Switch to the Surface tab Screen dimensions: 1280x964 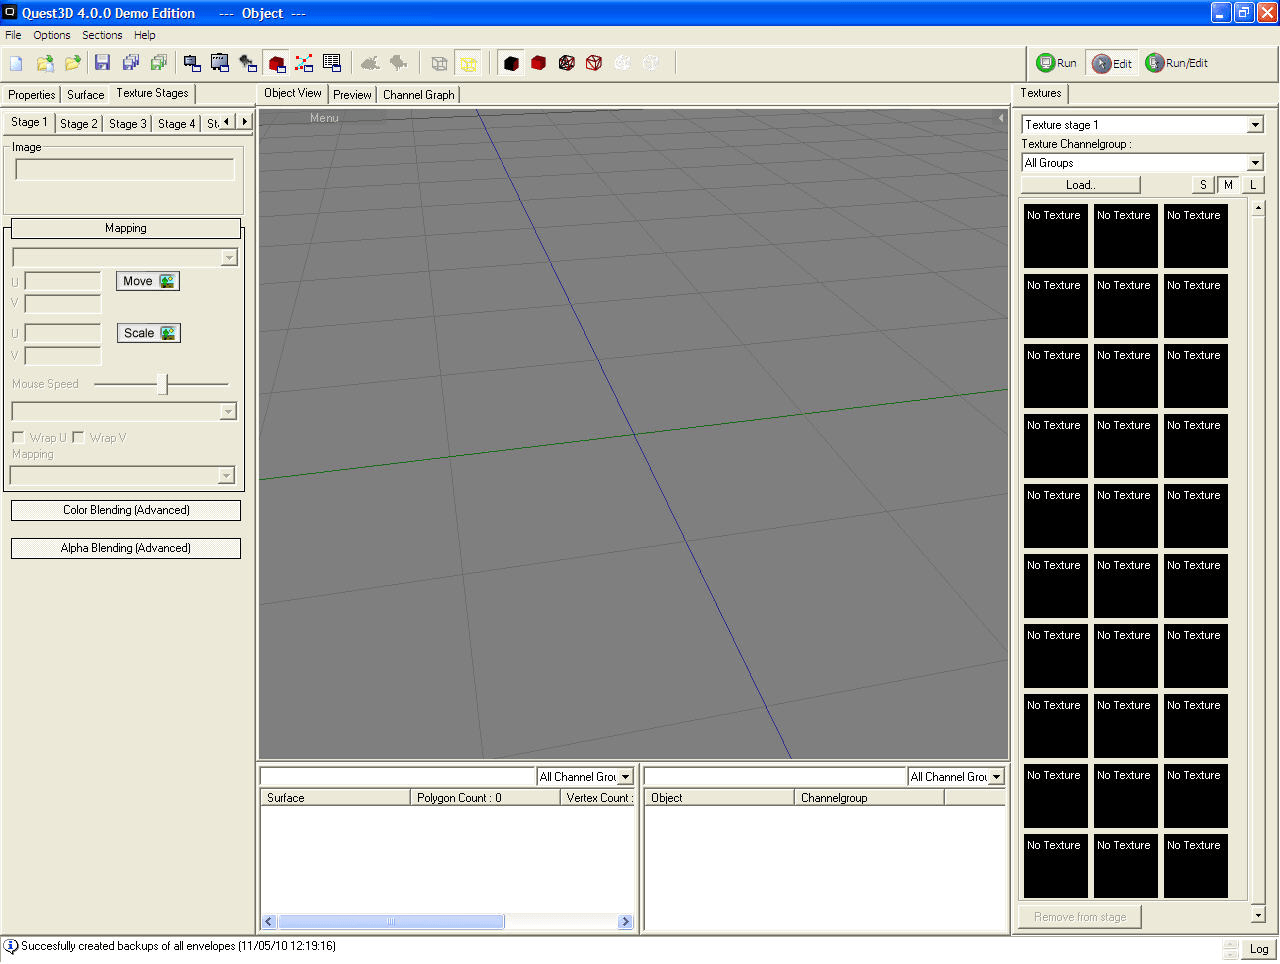pyautogui.click(x=86, y=95)
